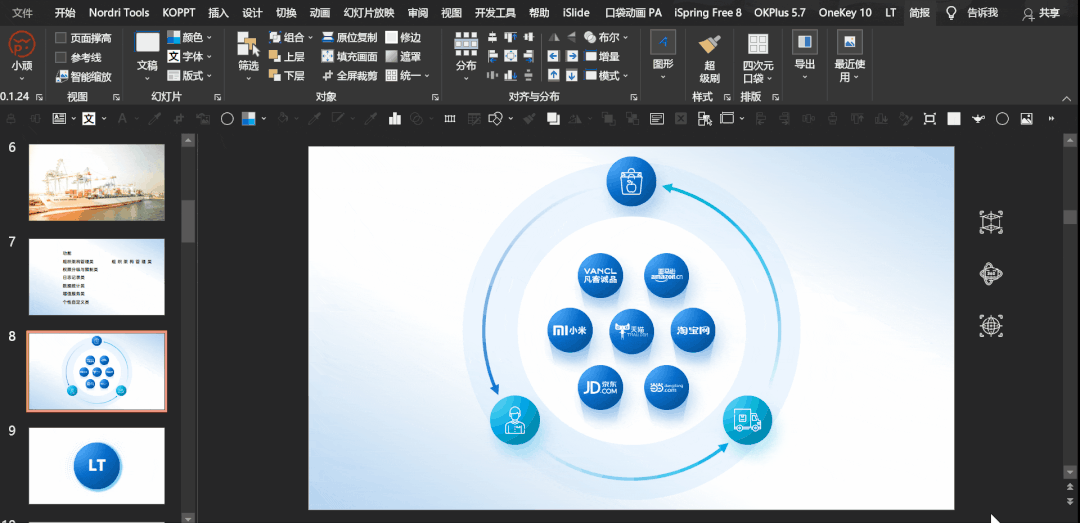Click the 360 rotate icon beside slide
This screenshot has height=523, width=1080.
point(991,274)
